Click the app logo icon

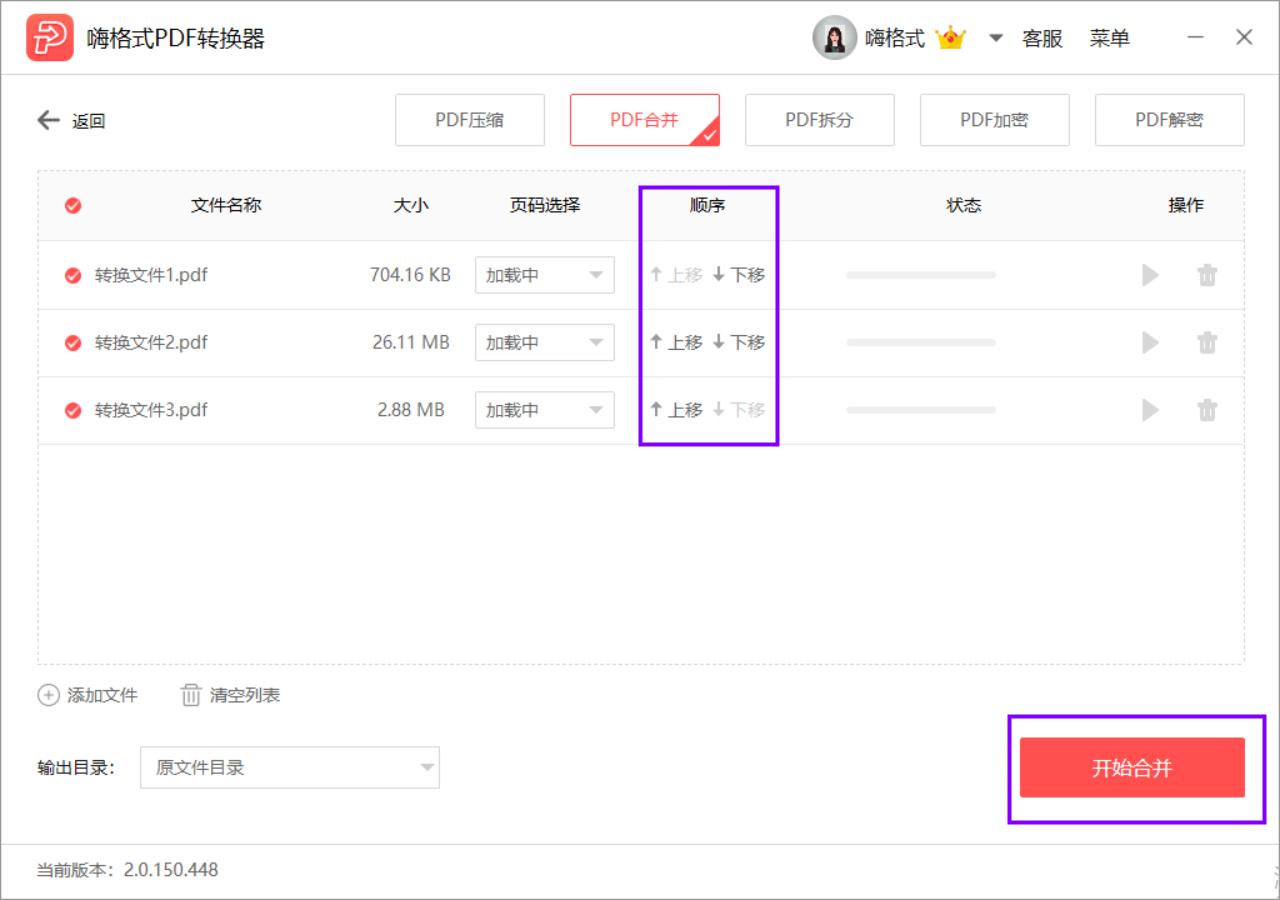point(50,38)
